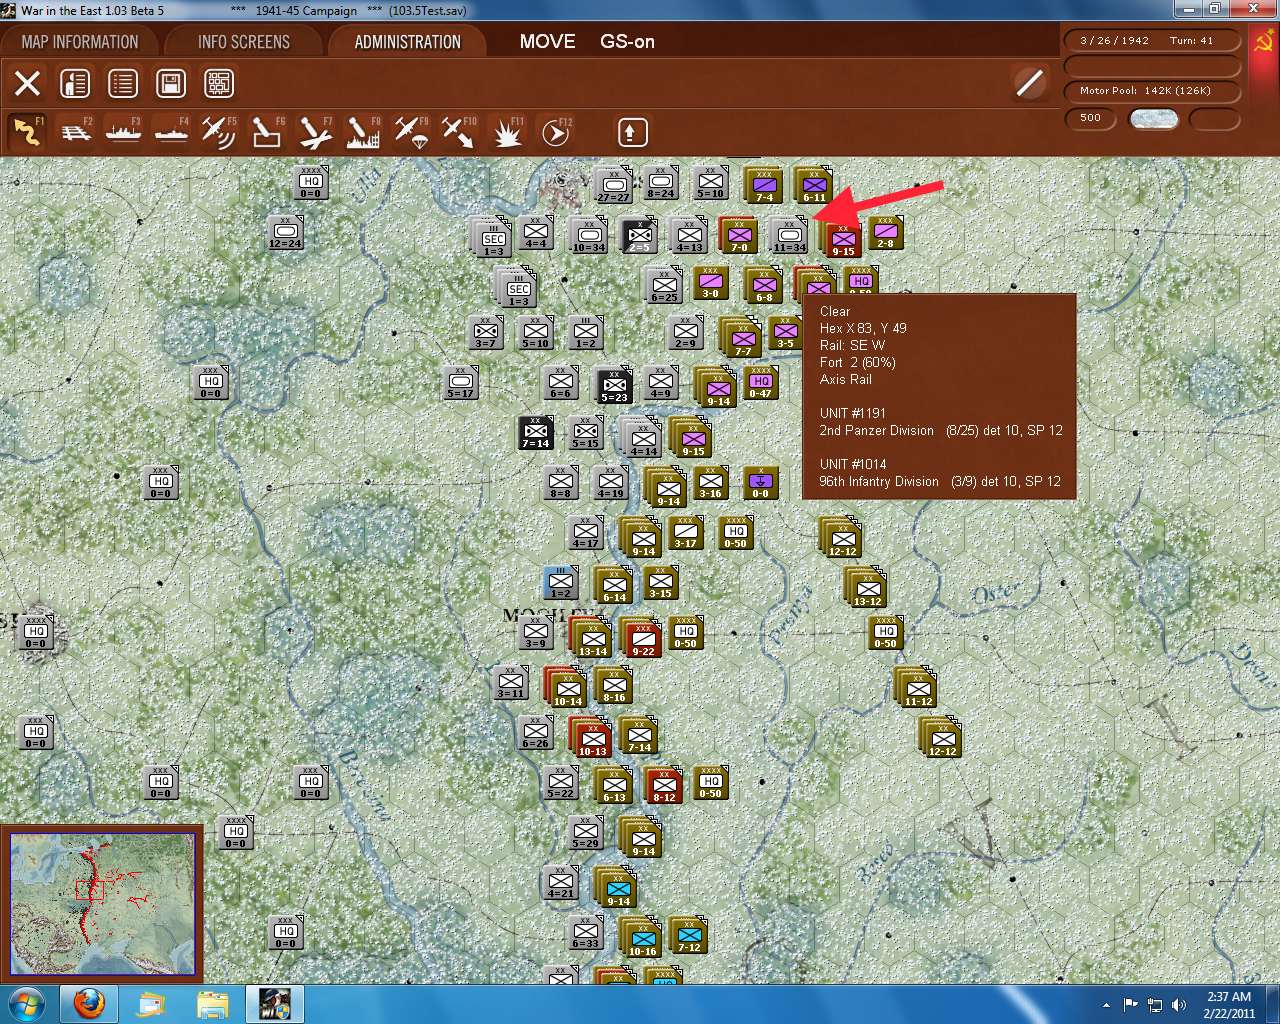Select the 10=34 unit counter
The image size is (1280, 1024).
[589, 236]
